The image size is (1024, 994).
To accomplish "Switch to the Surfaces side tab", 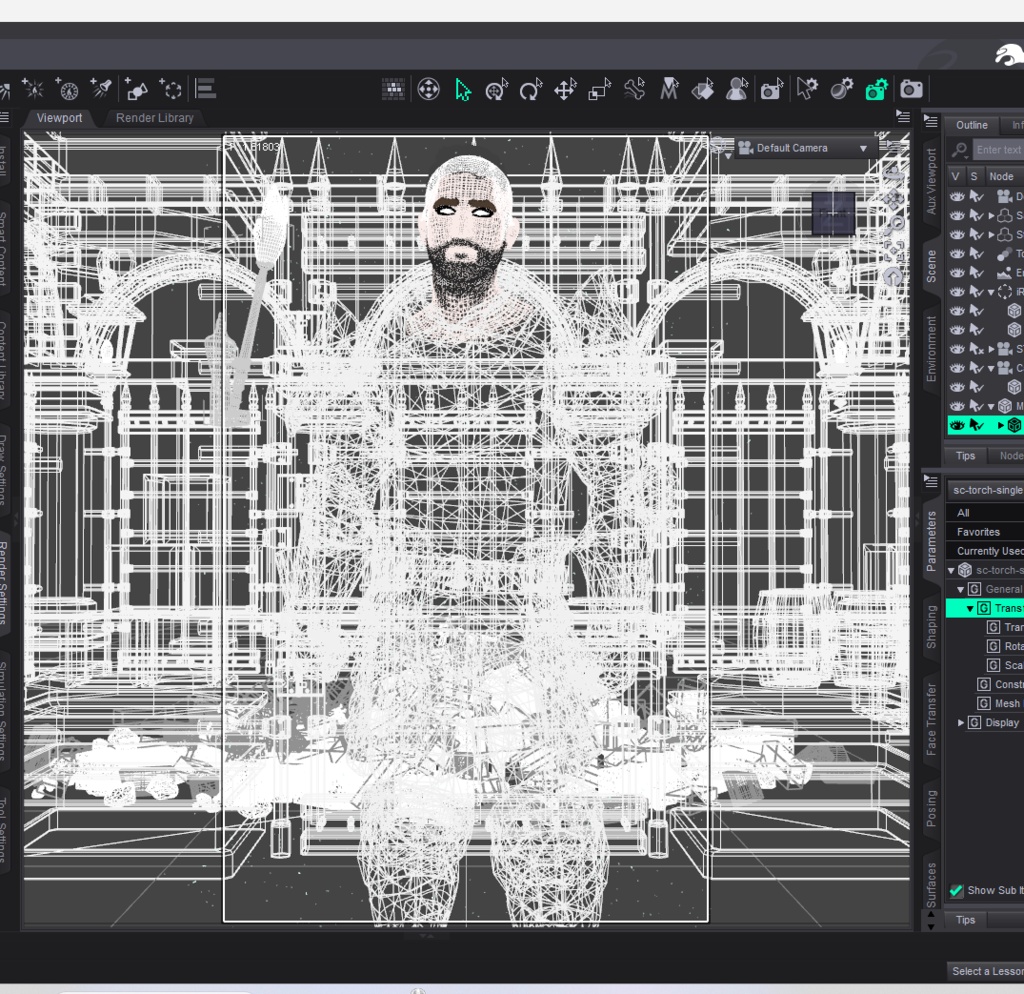I will click(x=931, y=885).
